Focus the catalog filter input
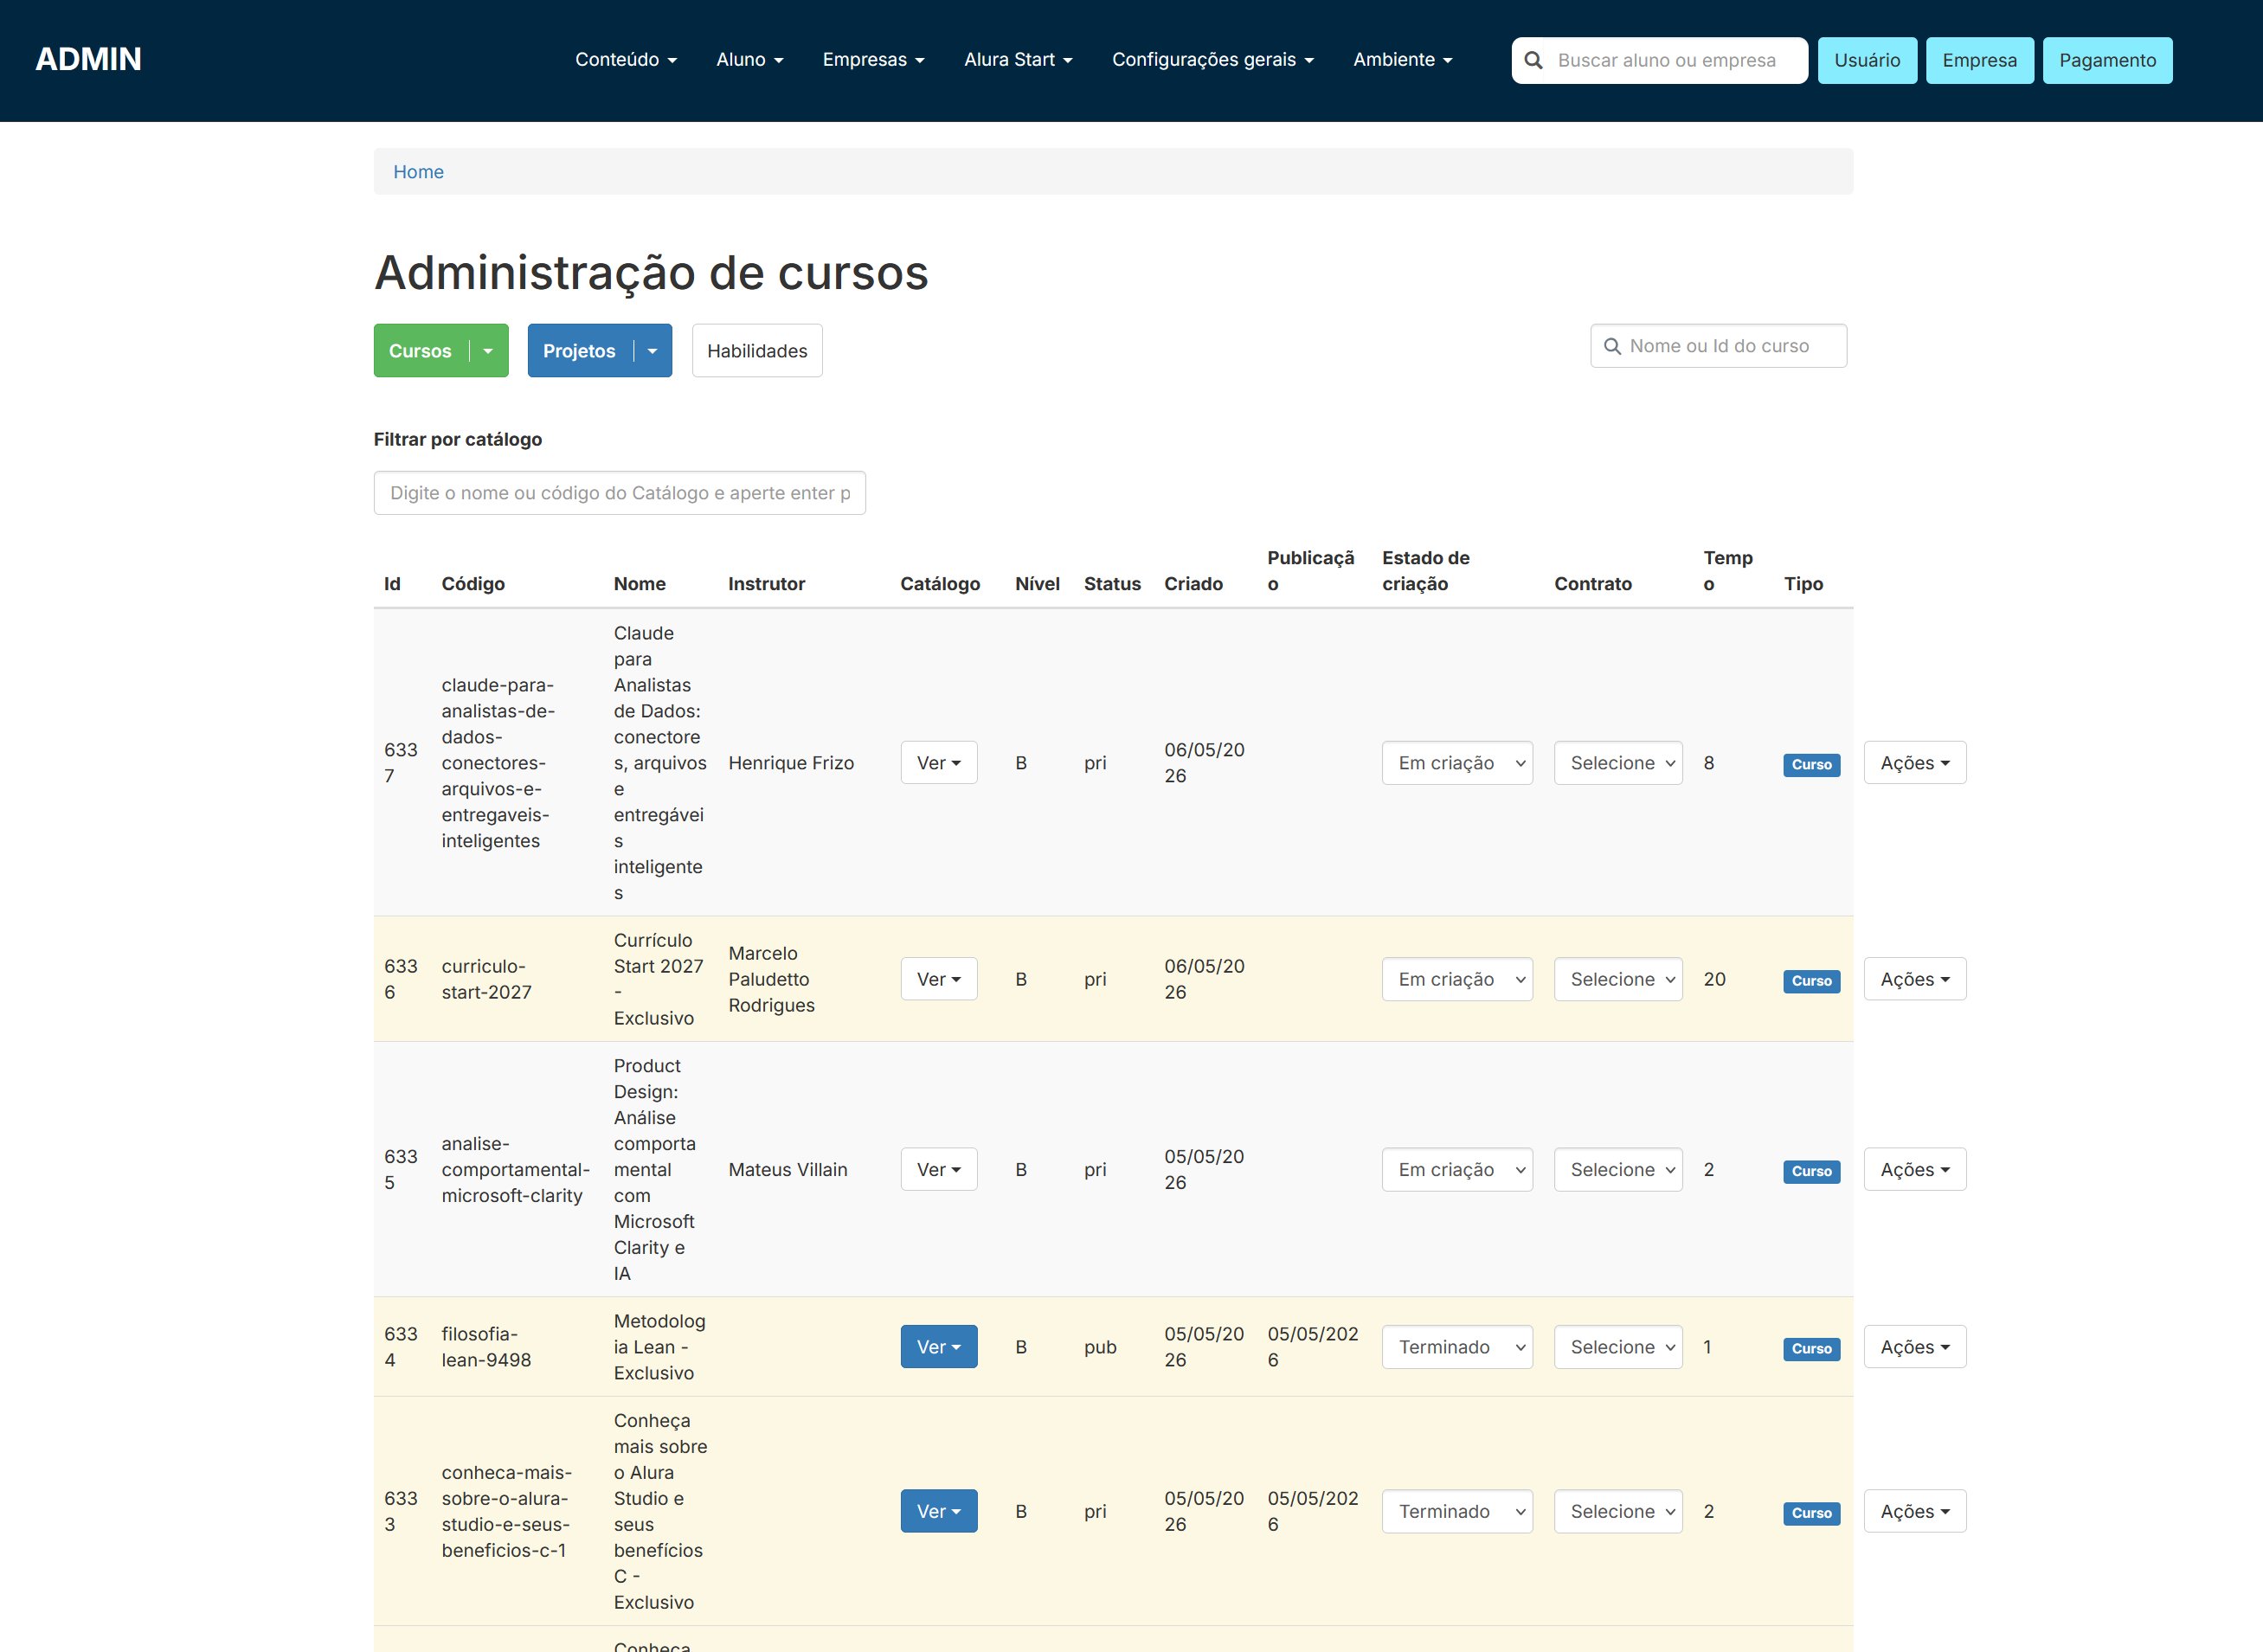The image size is (2263, 1652). coord(620,493)
